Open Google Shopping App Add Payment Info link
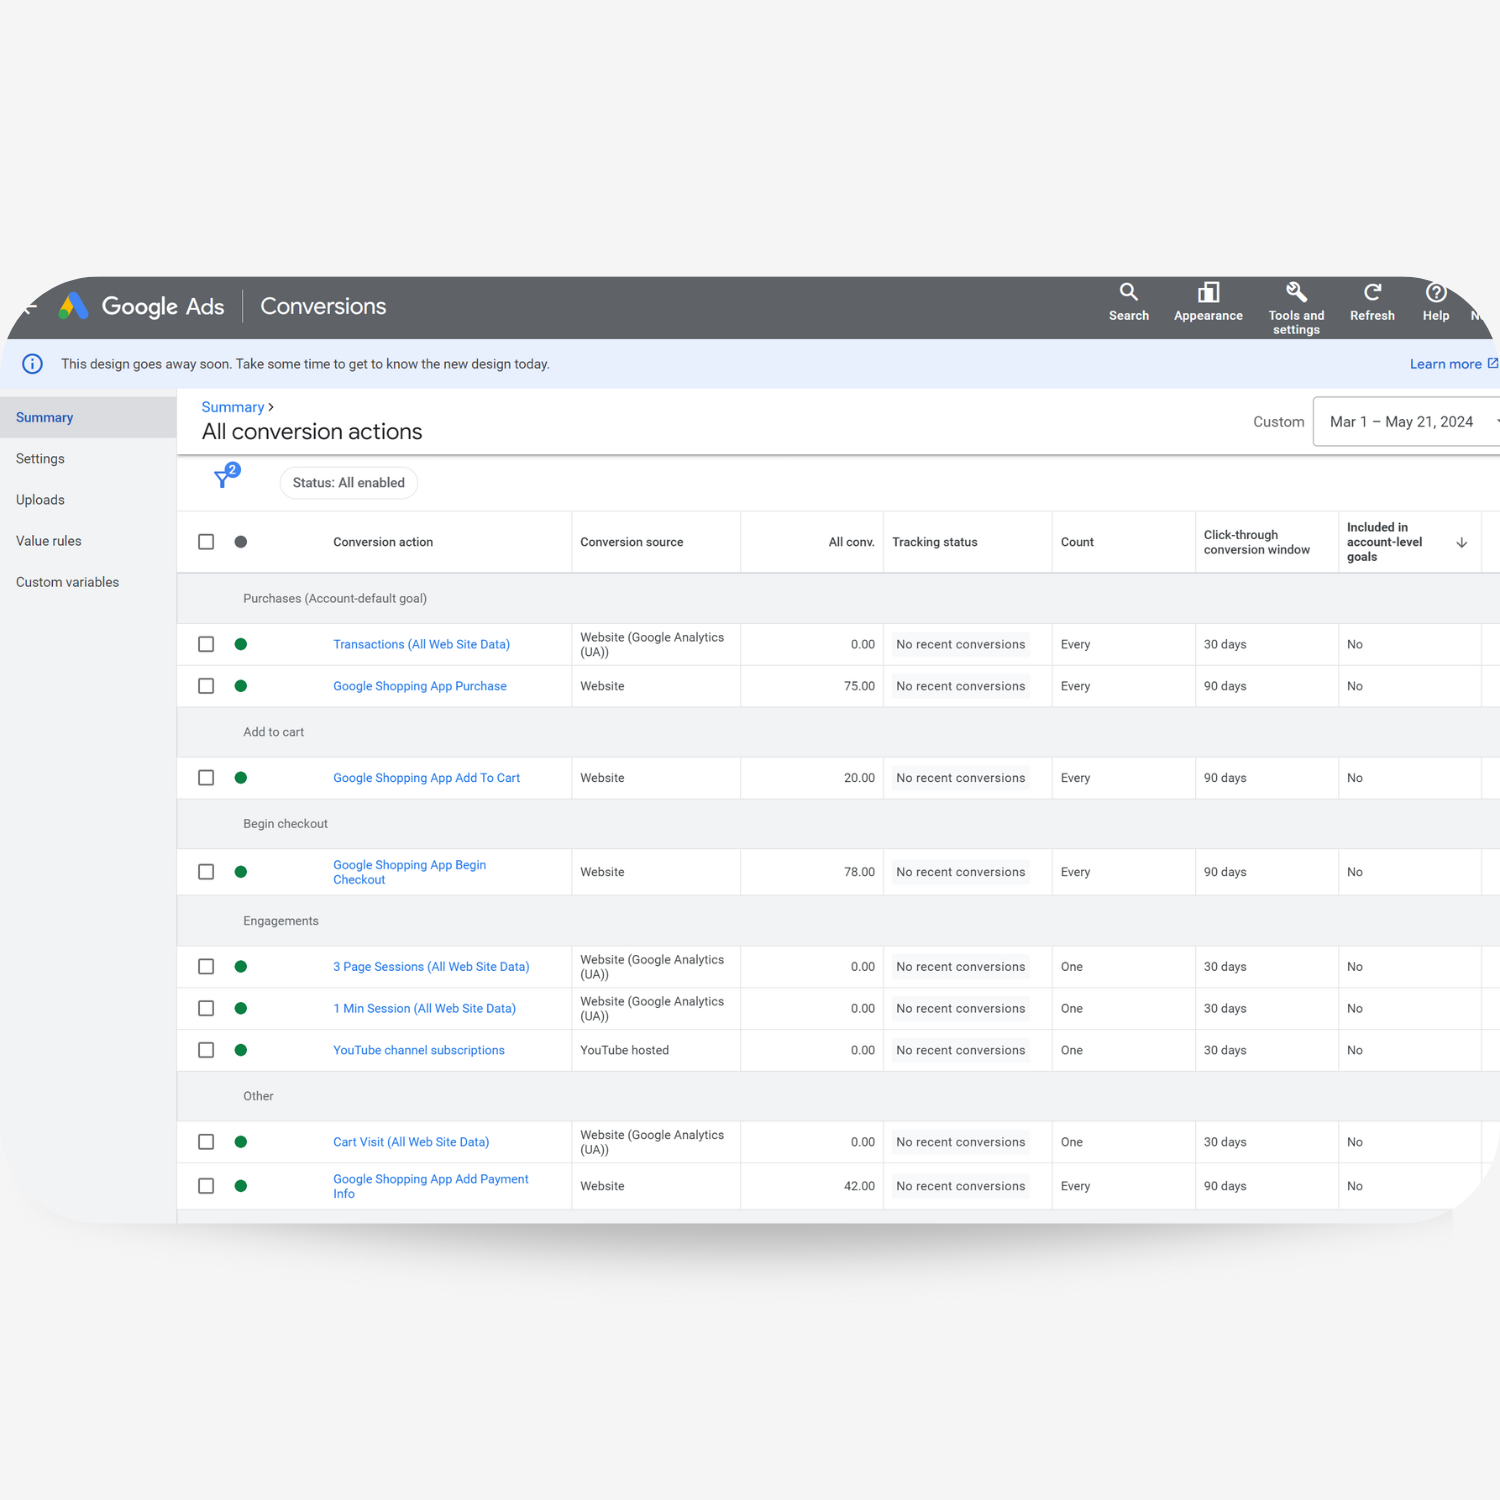1500x1500 pixels. pyautogui.click(x=431, y=1186)
